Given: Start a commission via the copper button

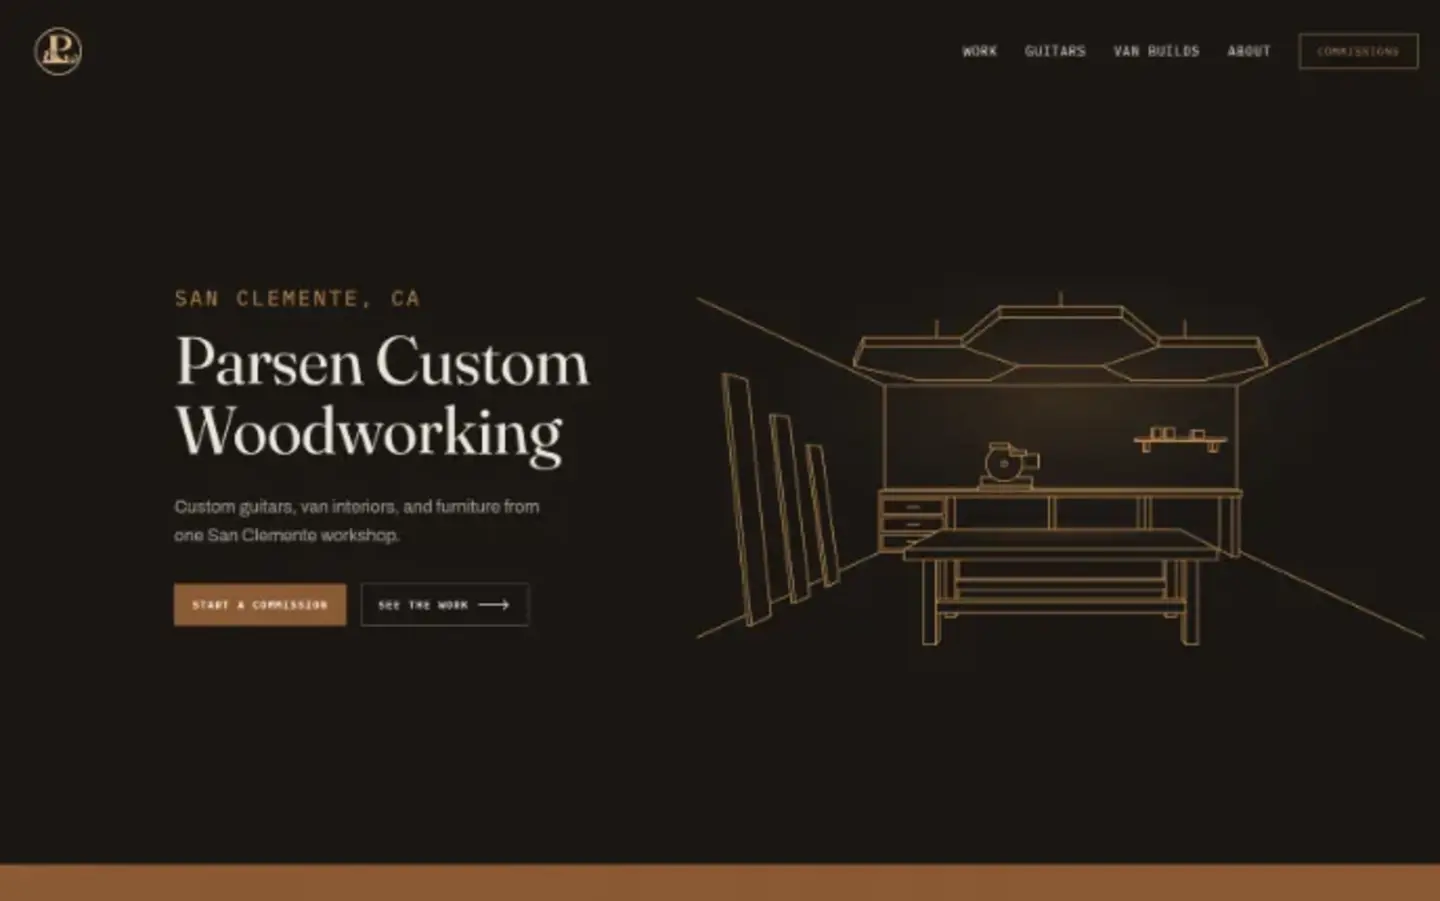Looking at the screenshot, I should tap(260, 605).
